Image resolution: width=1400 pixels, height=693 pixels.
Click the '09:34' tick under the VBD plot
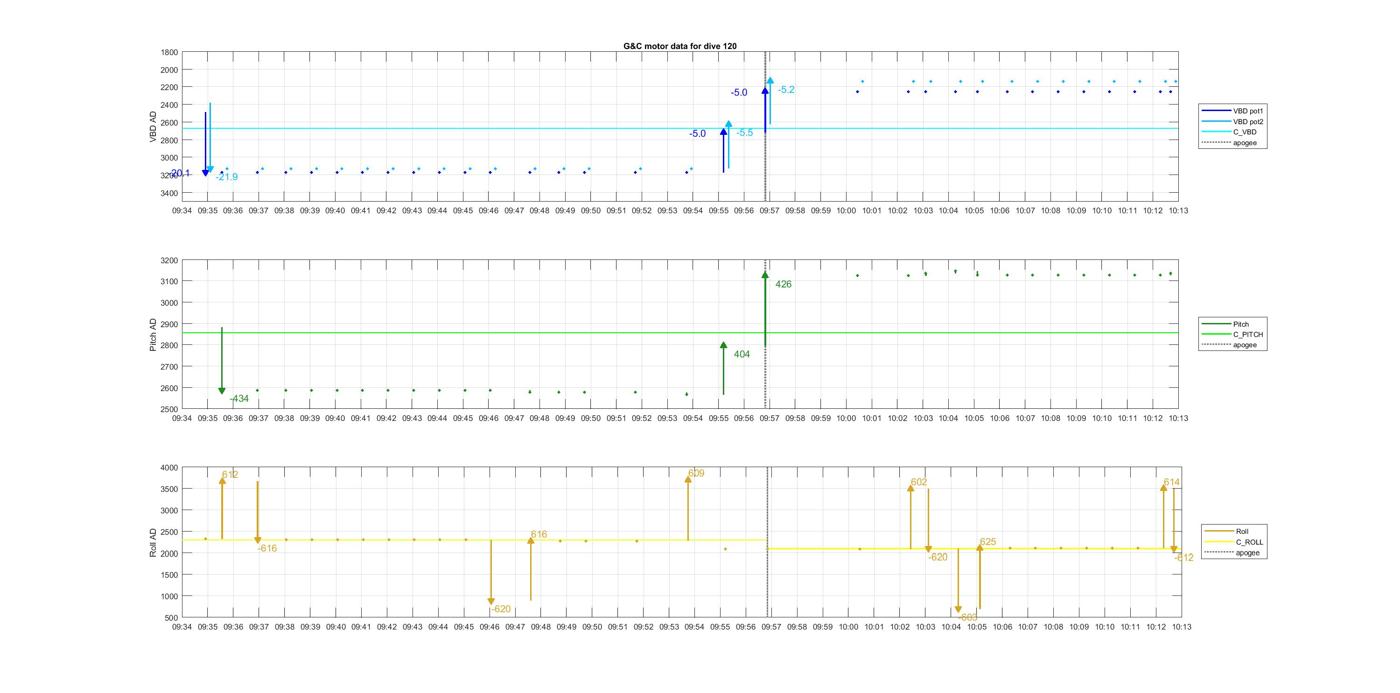point(182,211)
